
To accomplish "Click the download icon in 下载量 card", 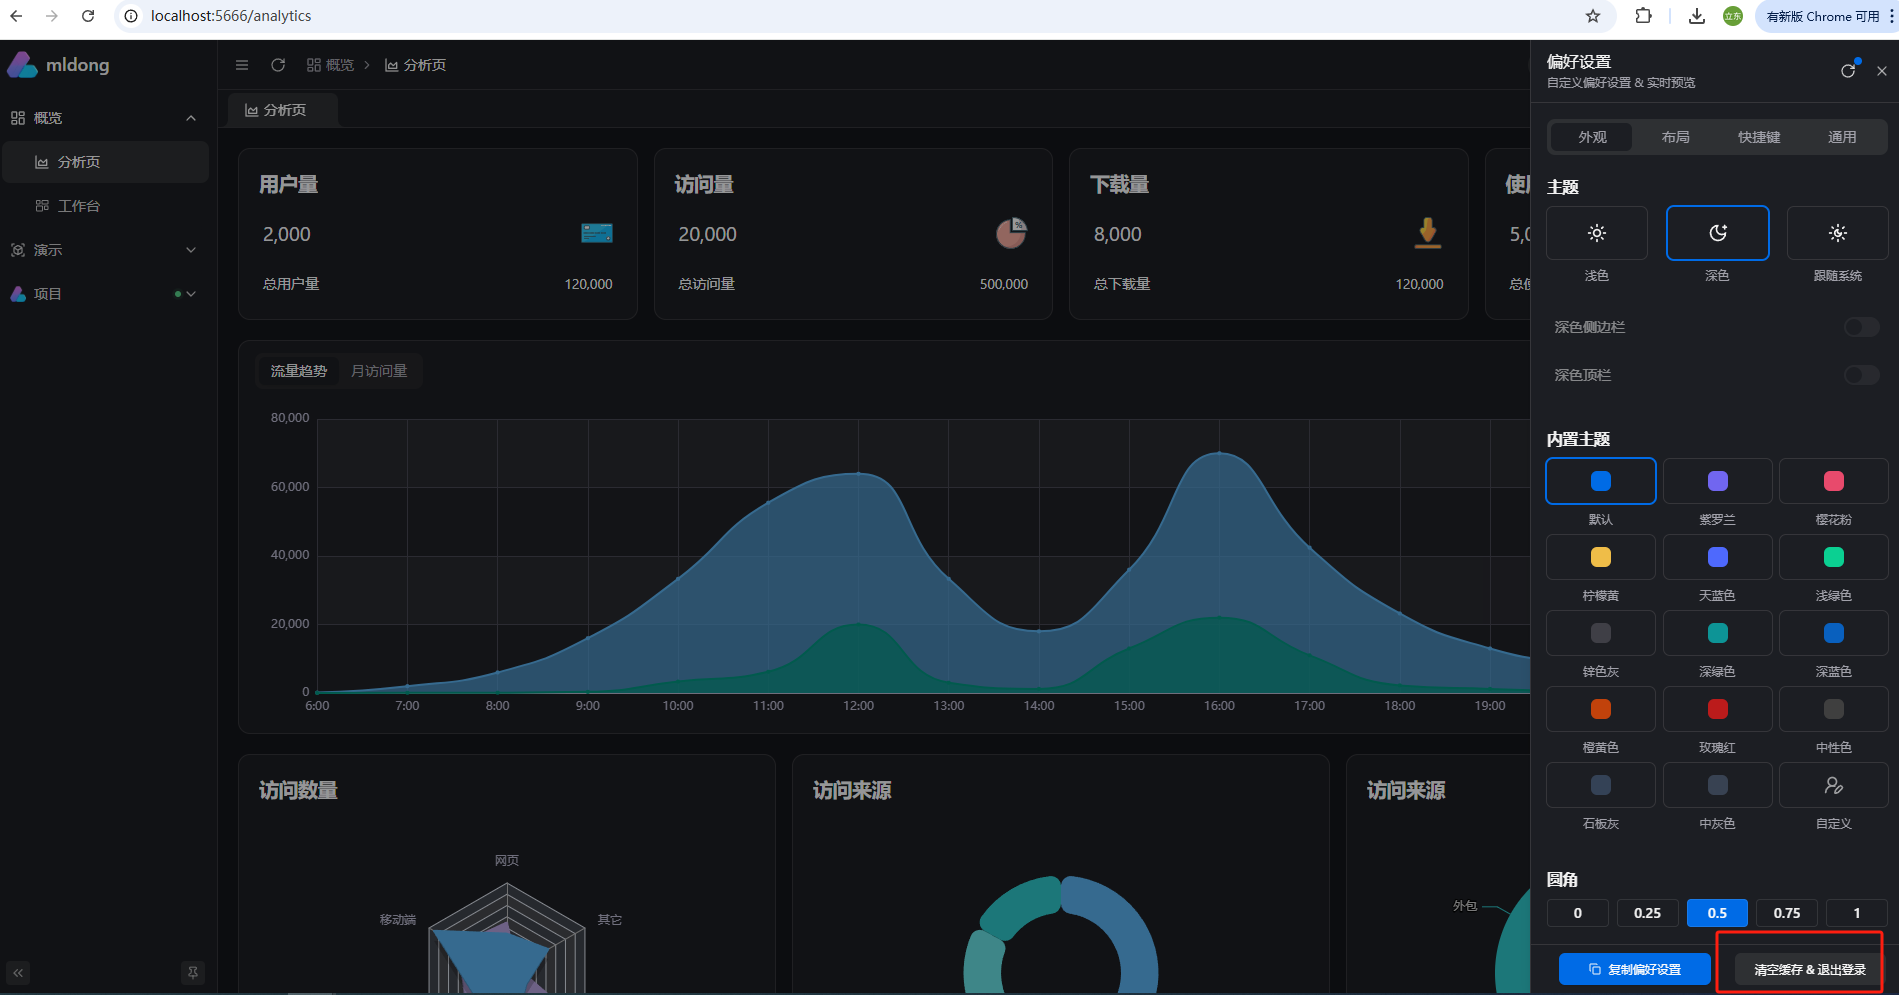I will [x=1428, y=233].
